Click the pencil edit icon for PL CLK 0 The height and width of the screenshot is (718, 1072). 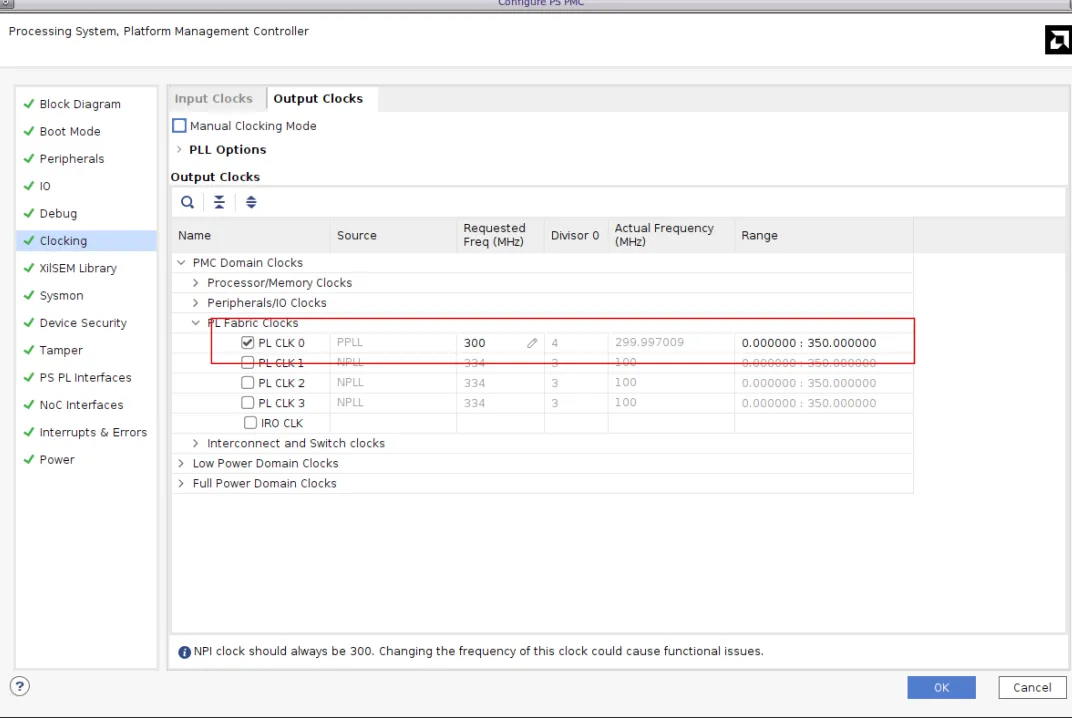pos(532,343)
